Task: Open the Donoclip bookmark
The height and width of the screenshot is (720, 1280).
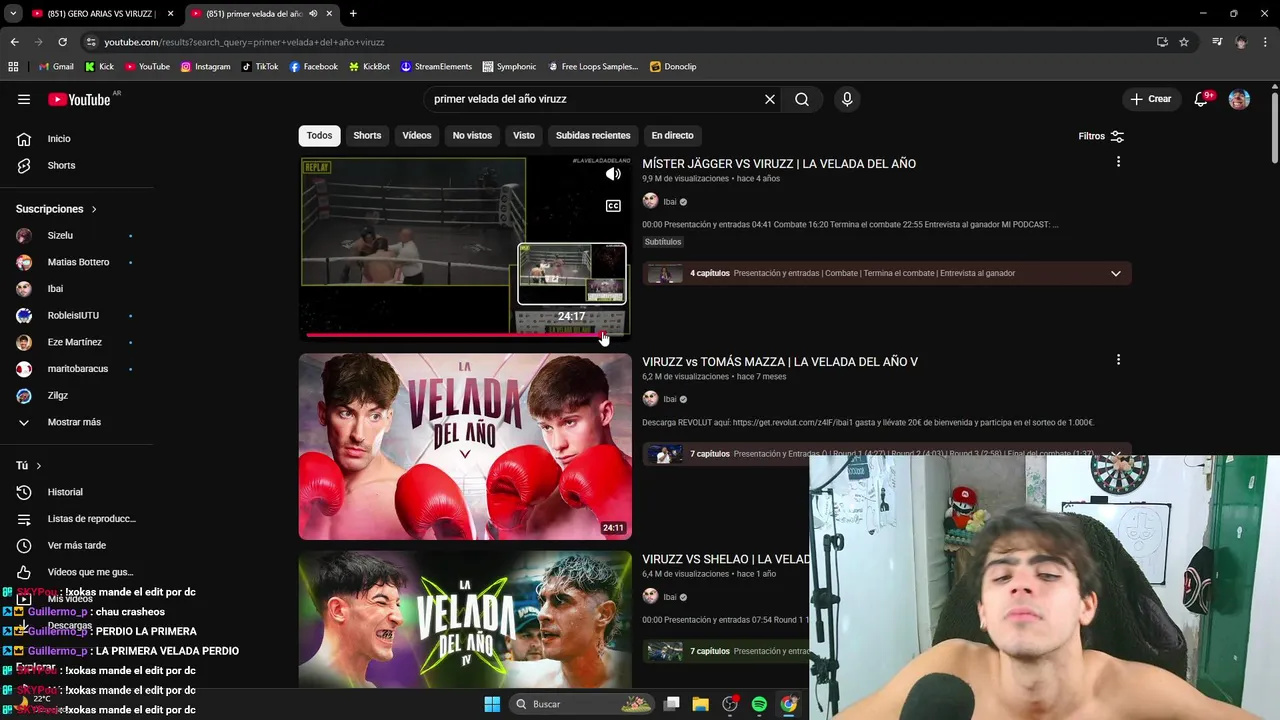Action: click(x=673, y=67)
